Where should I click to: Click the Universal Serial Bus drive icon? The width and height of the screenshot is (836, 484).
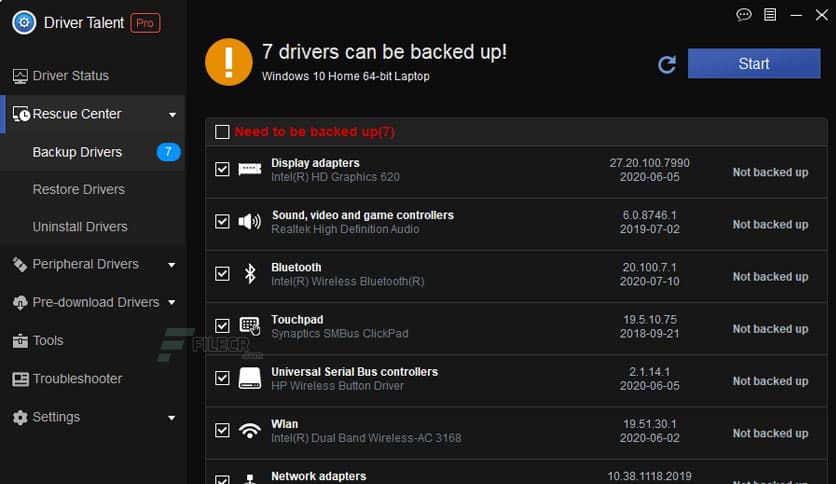coord(250,378)
